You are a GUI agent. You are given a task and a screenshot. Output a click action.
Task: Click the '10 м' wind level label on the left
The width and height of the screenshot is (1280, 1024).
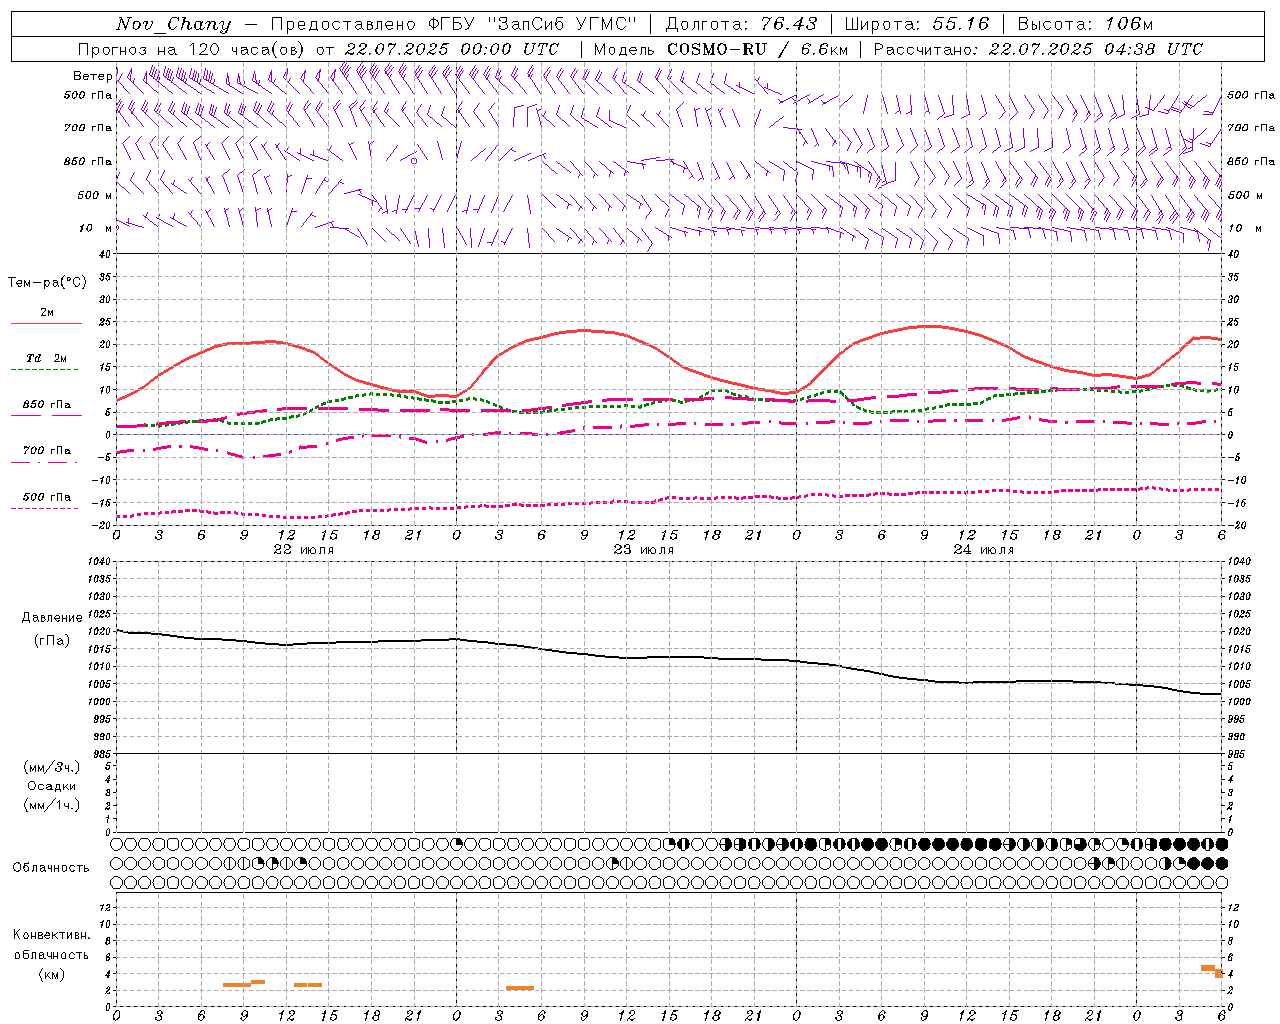pyautogui.click(x=96, y=229)
